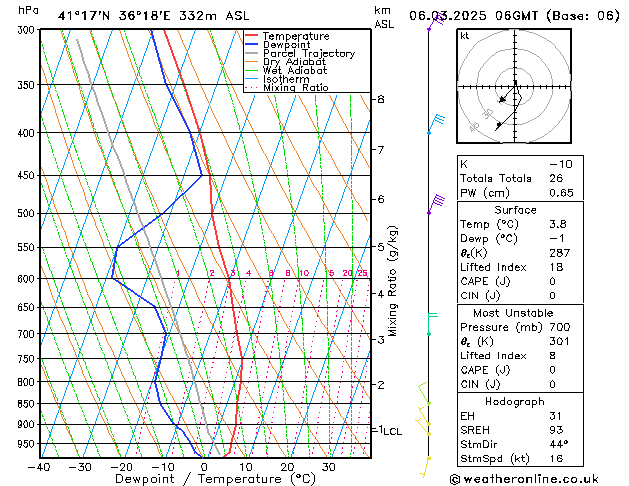This screenshot has width=629, height=486.
Task: Click the purple wind barb near 500 hPa
Action: pyautogui.click(x=435, y=202)
